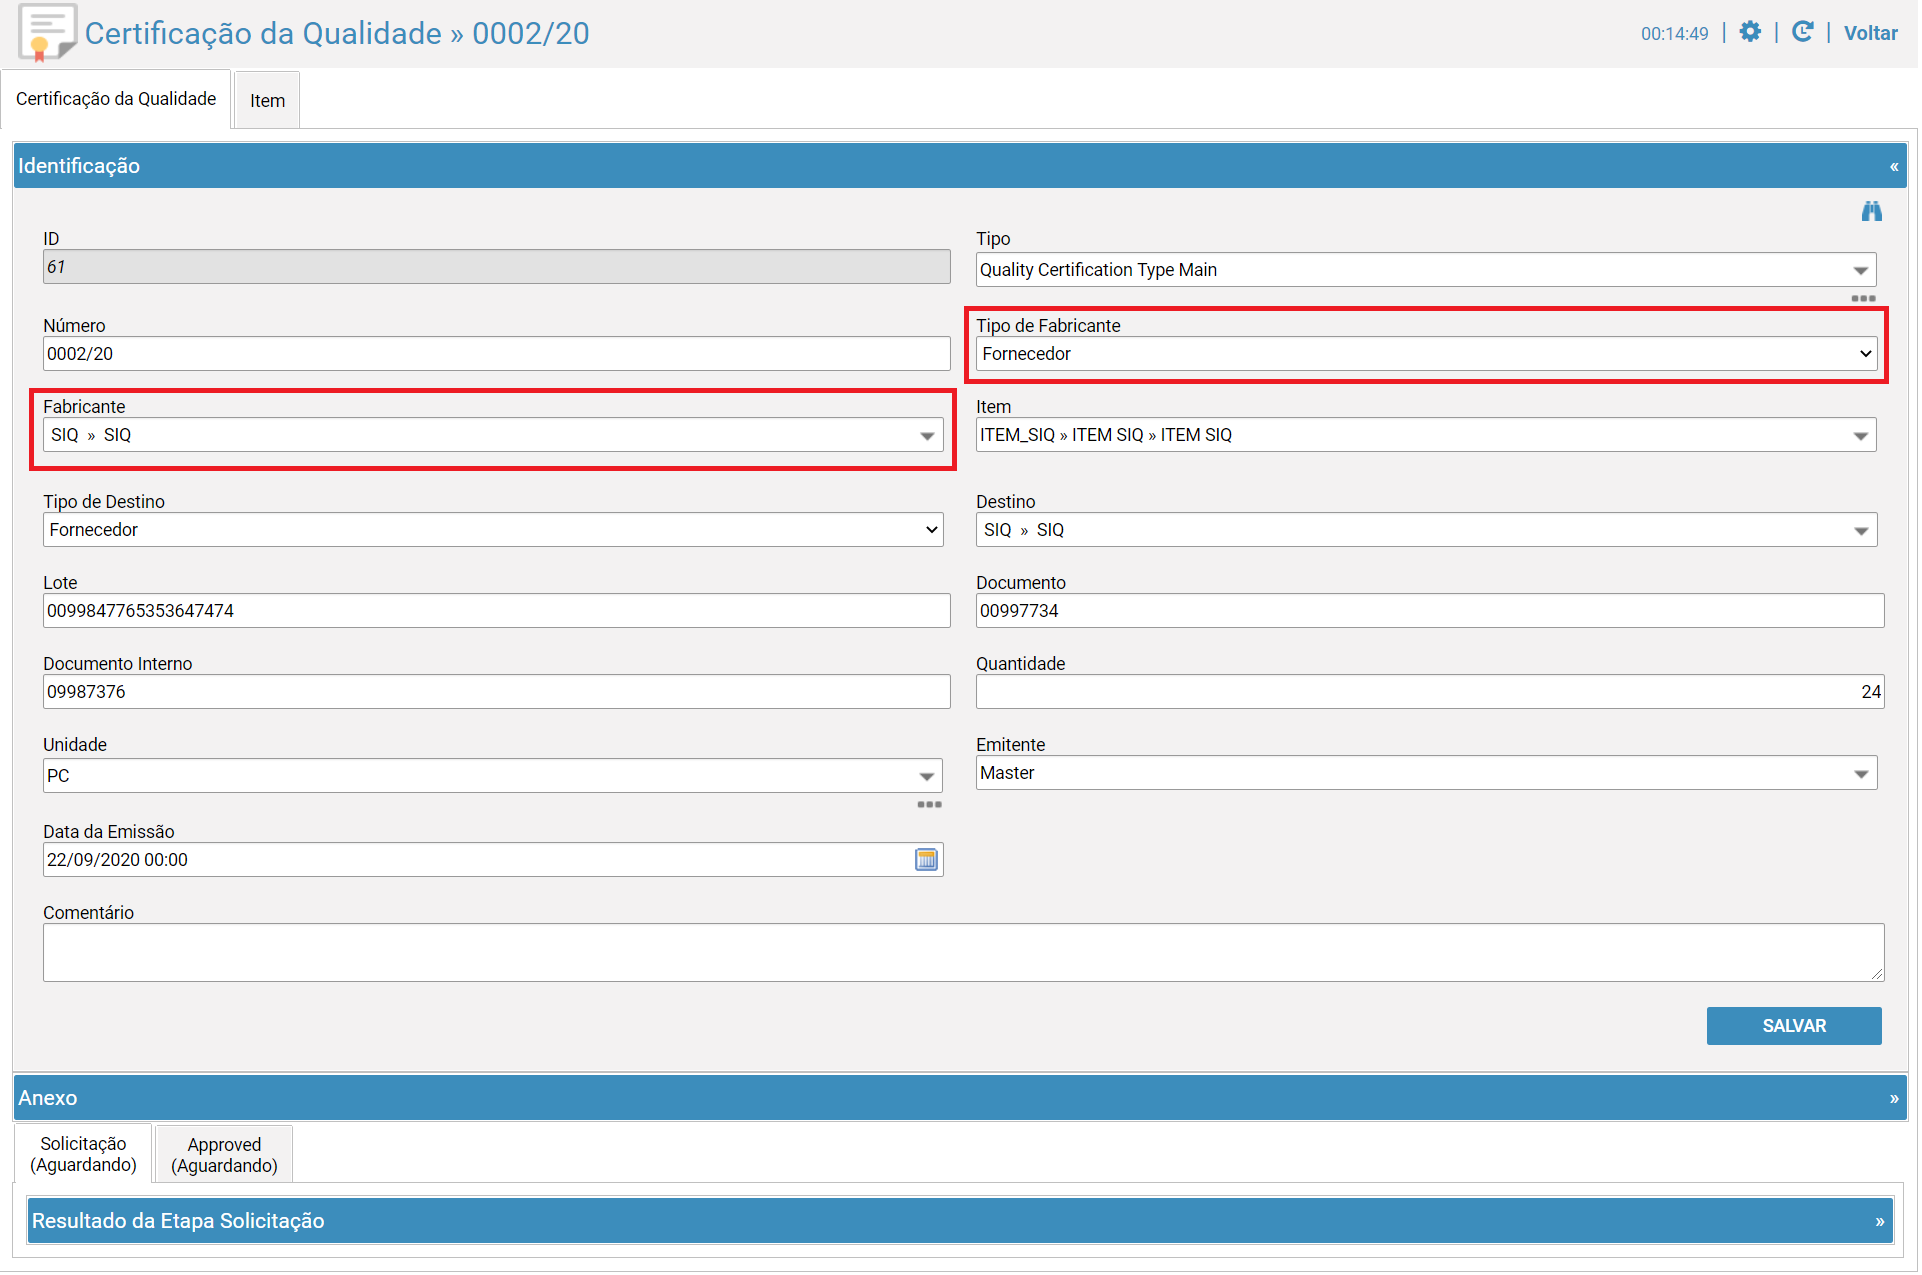
Task: Switch to the Item tab
Action: pos(267,100)
